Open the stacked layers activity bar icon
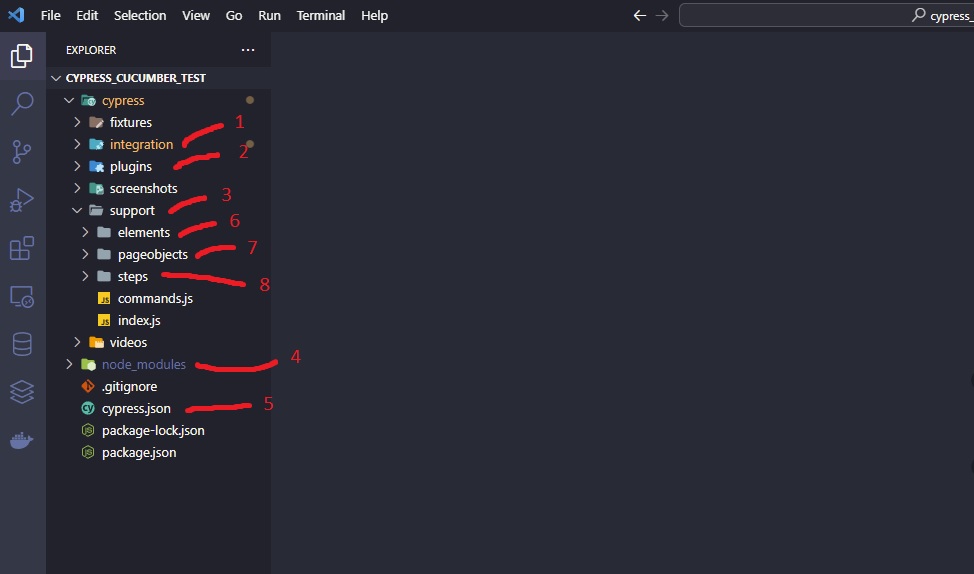Viewport: 974px width, 574px height. [x=22, y=392]
